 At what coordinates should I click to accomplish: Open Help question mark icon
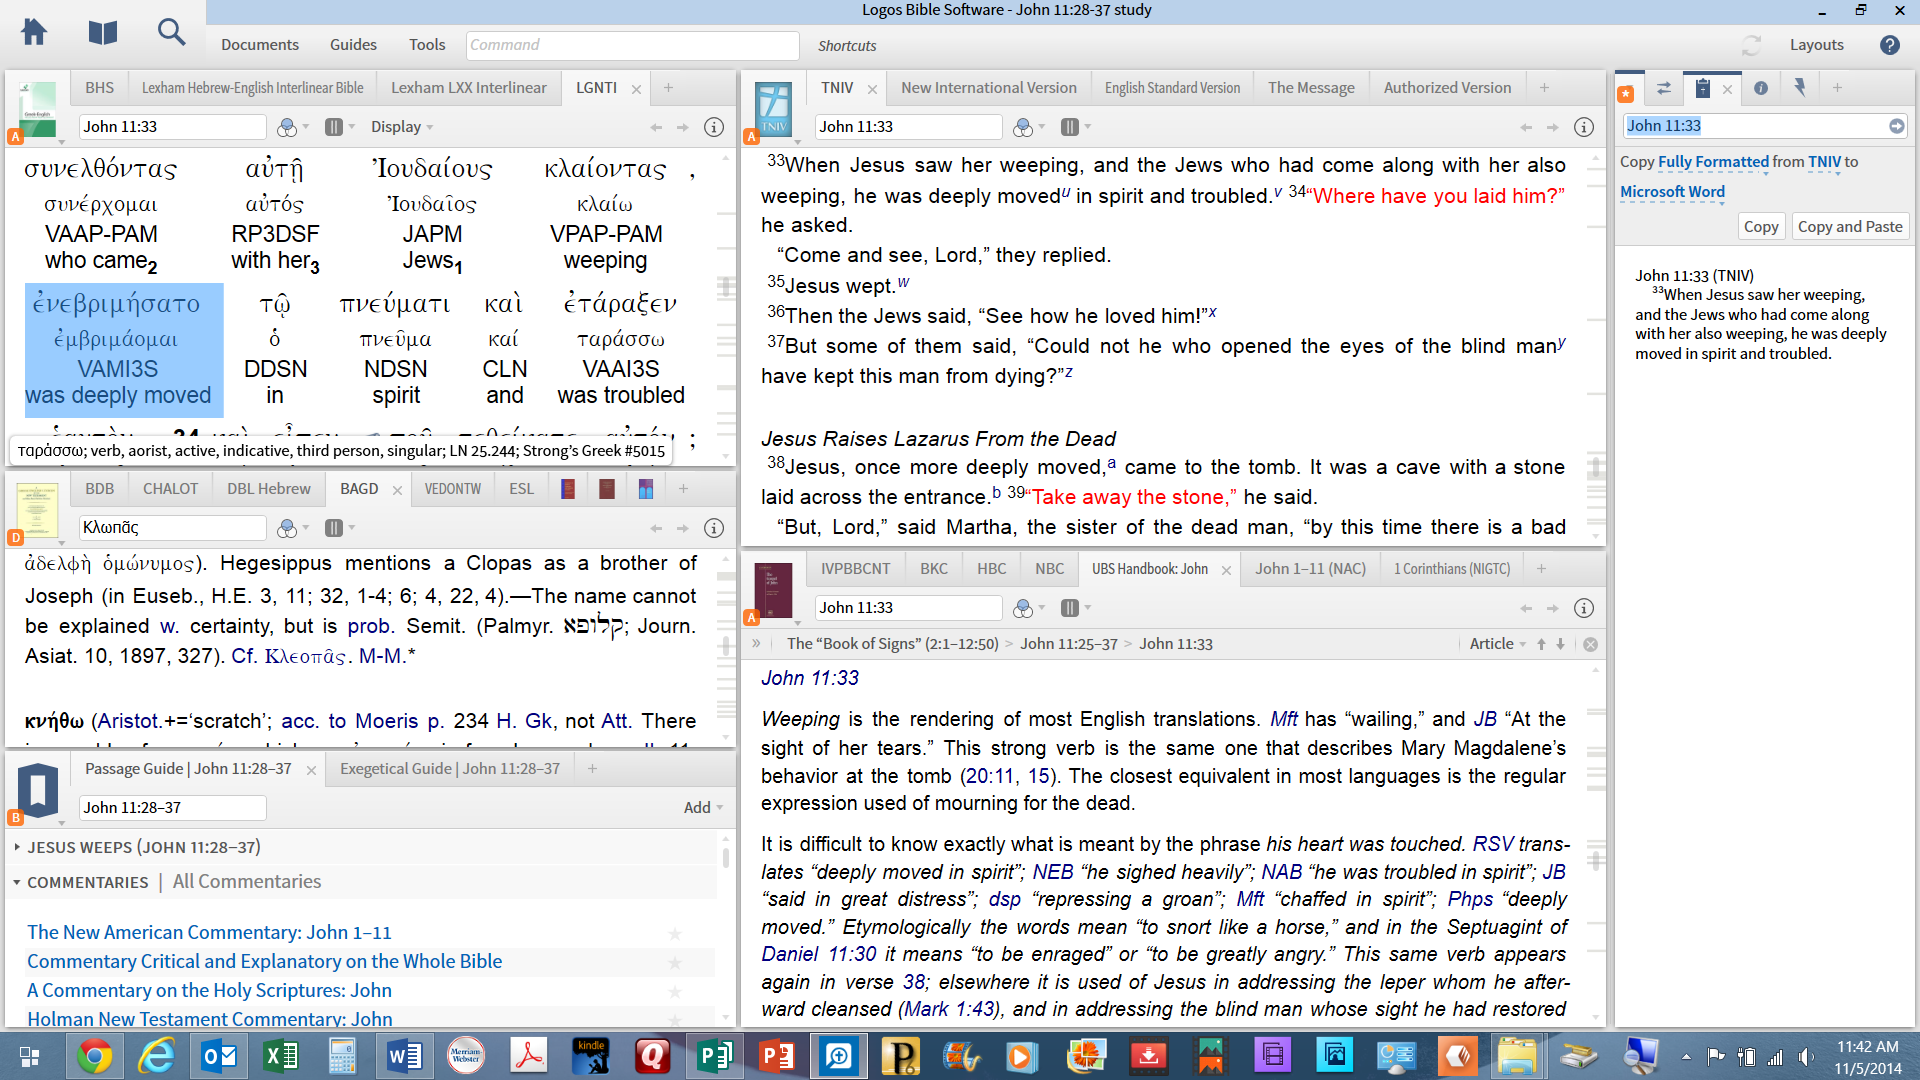1889,45
